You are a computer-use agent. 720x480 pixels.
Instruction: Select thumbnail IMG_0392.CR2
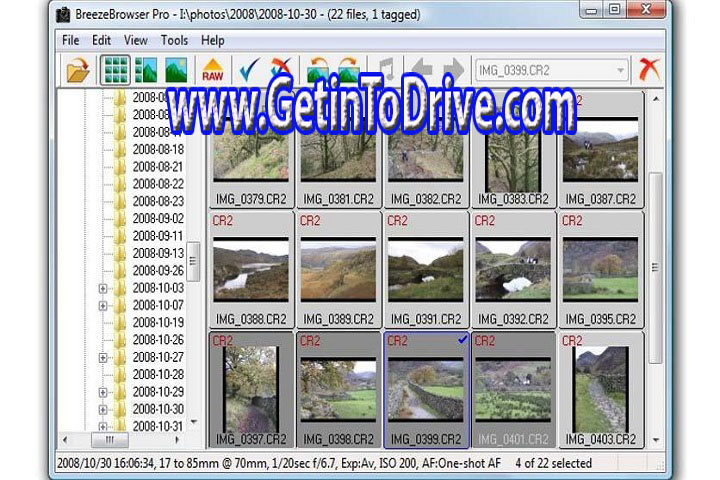tap(513, 270)
